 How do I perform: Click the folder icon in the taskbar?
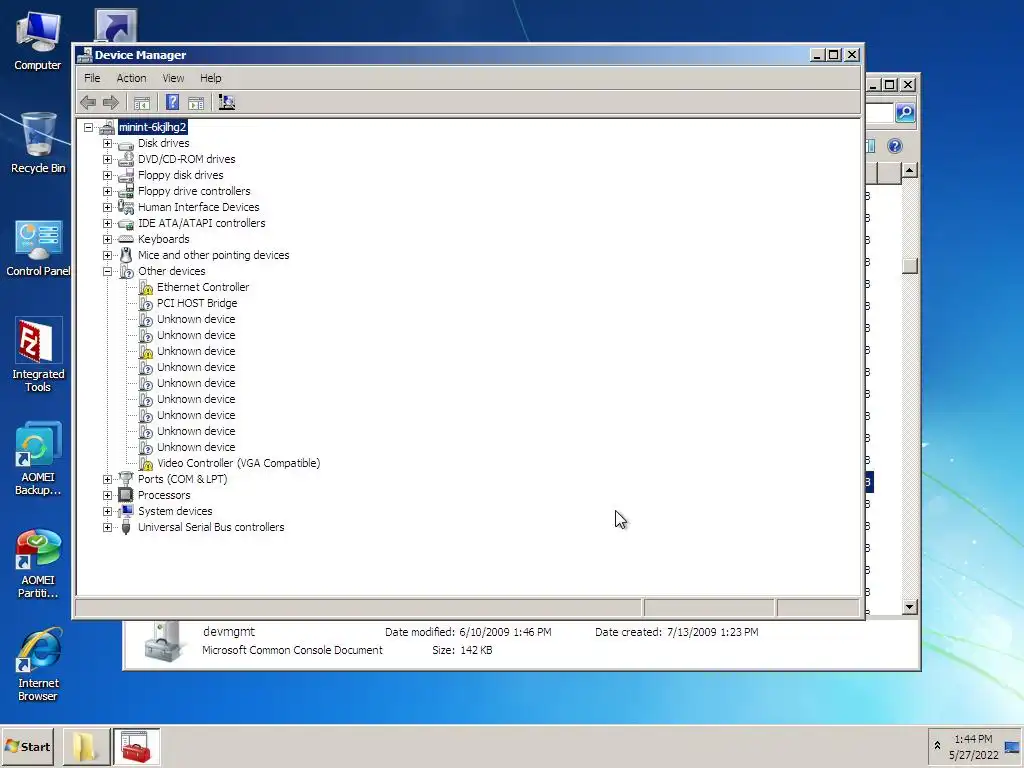86,747
